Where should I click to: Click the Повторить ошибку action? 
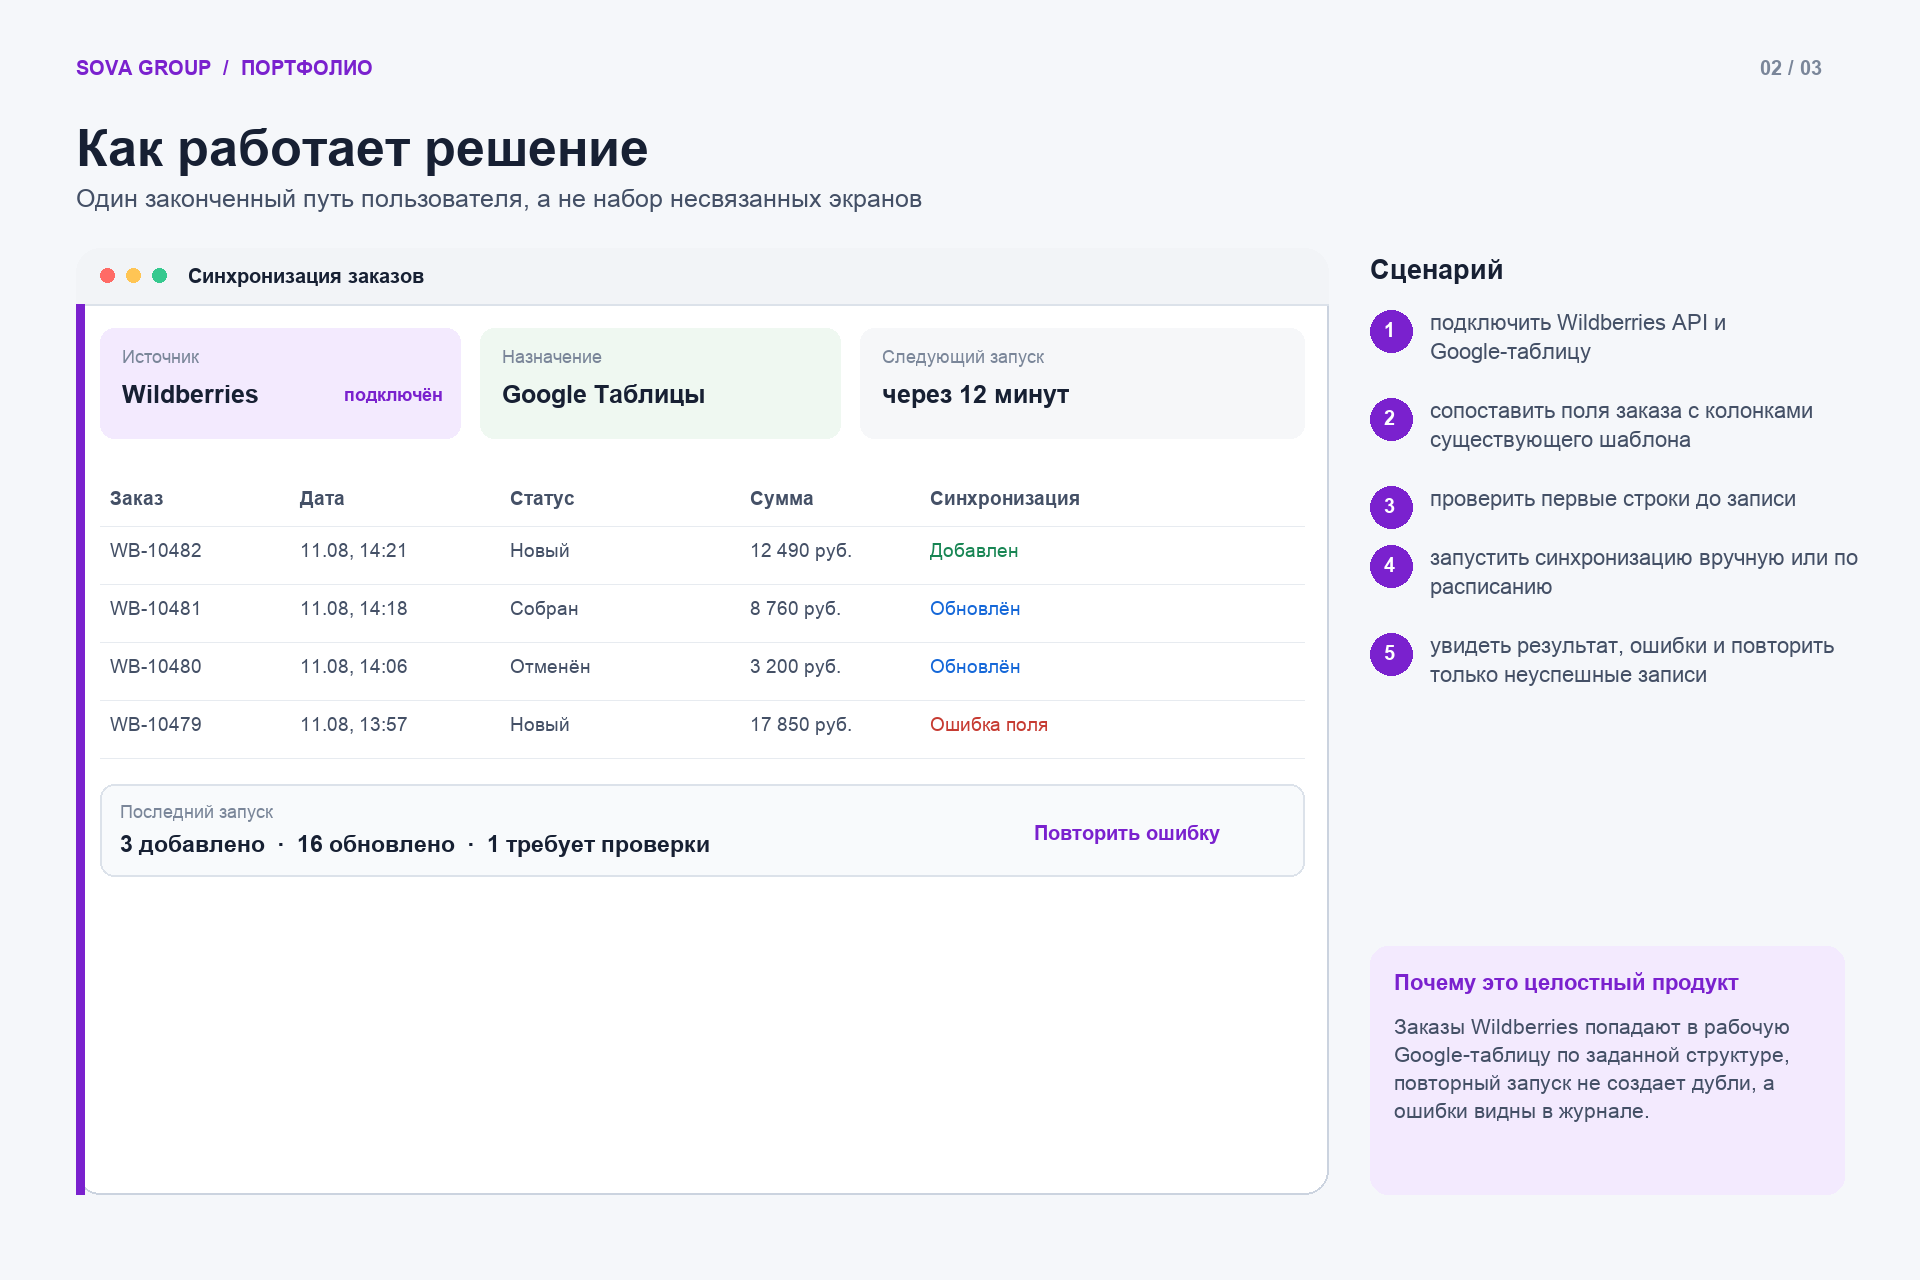click(x=1127, y=833)
